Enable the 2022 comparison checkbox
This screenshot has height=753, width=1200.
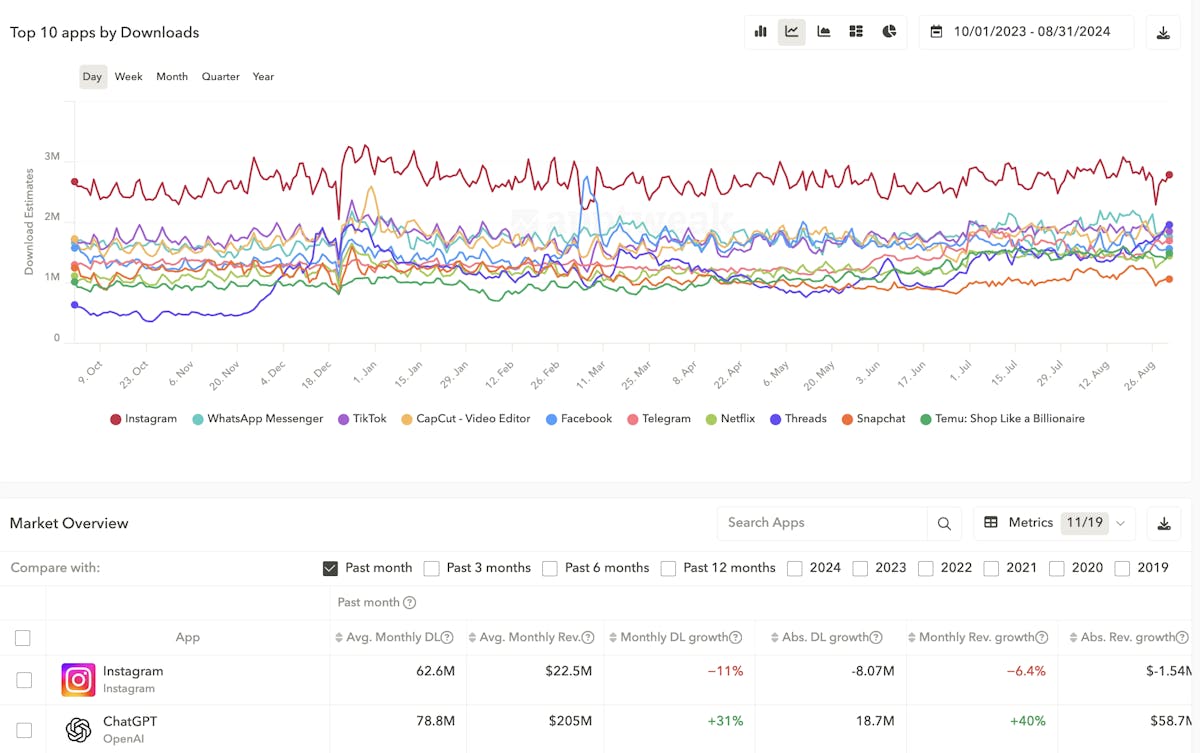926,568
